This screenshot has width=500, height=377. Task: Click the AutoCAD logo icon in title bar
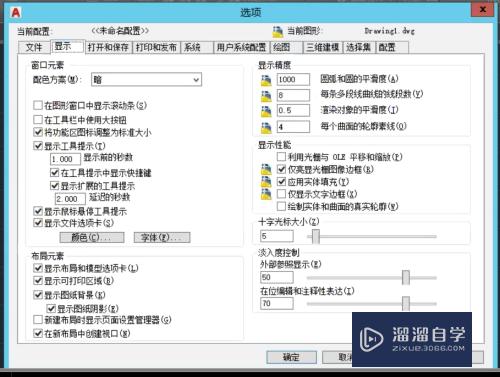point(16,13)
